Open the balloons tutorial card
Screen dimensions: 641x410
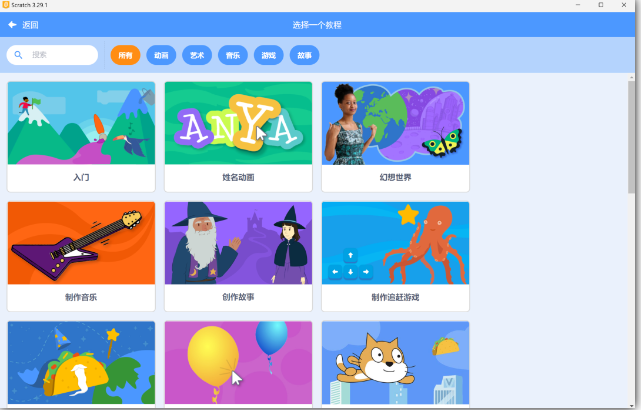[238, 364]
